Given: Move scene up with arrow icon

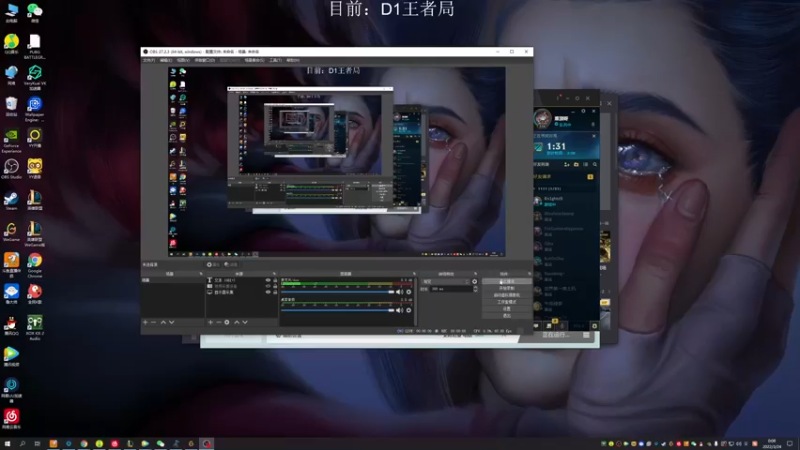Looking at the screenshot, I should [163, 322].
